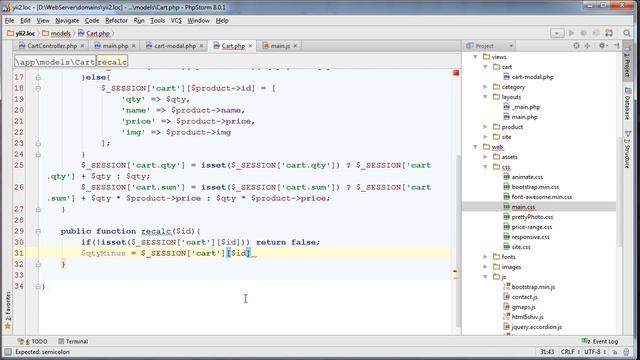The image size is (640, 360).
Task: Close the main.php editor tab
Action: tap(133, 46)
